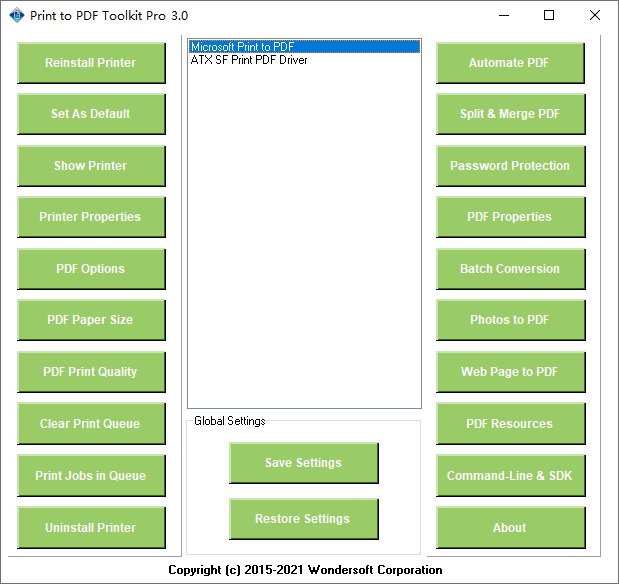This screenshot has width=619, height=584.
Task: Launch Automate PDF
Action: click(x=510, y=63)
